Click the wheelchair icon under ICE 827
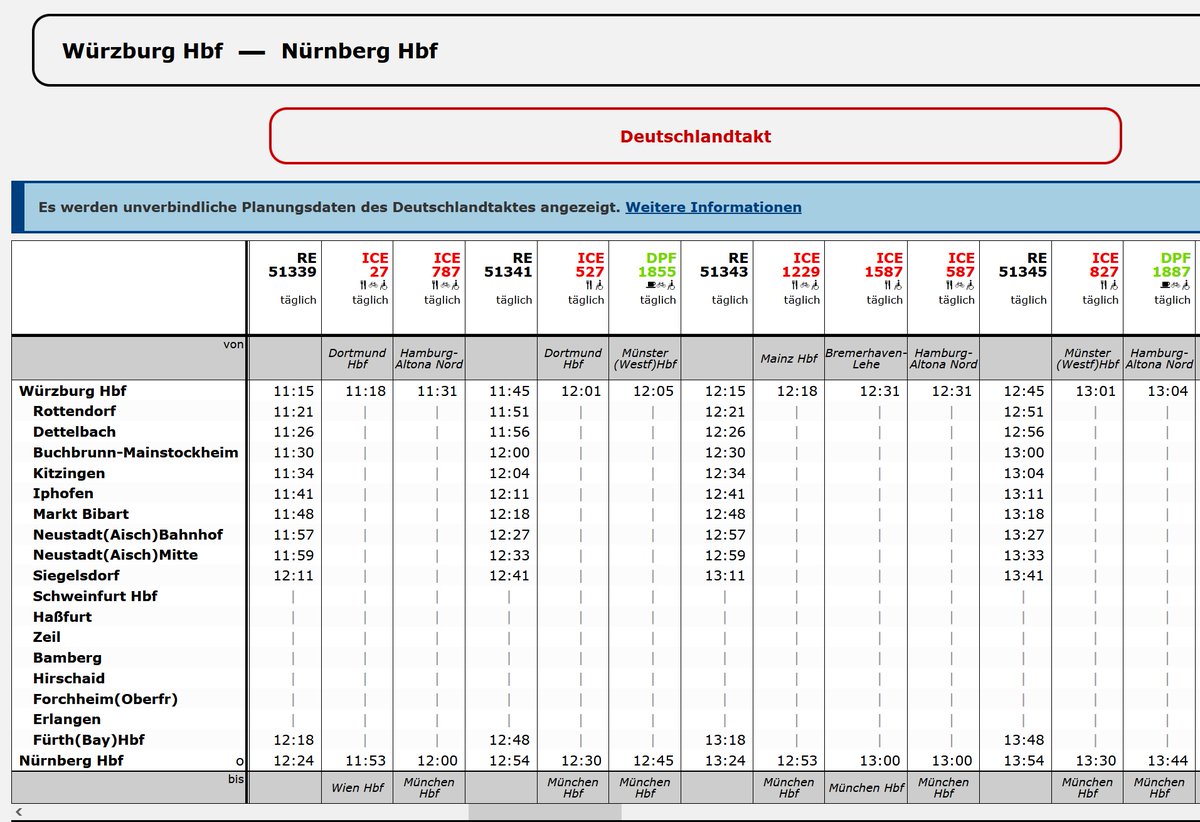Image resolution: width=1200 pixels, height=822 pixels. (x=1114, y=285)
